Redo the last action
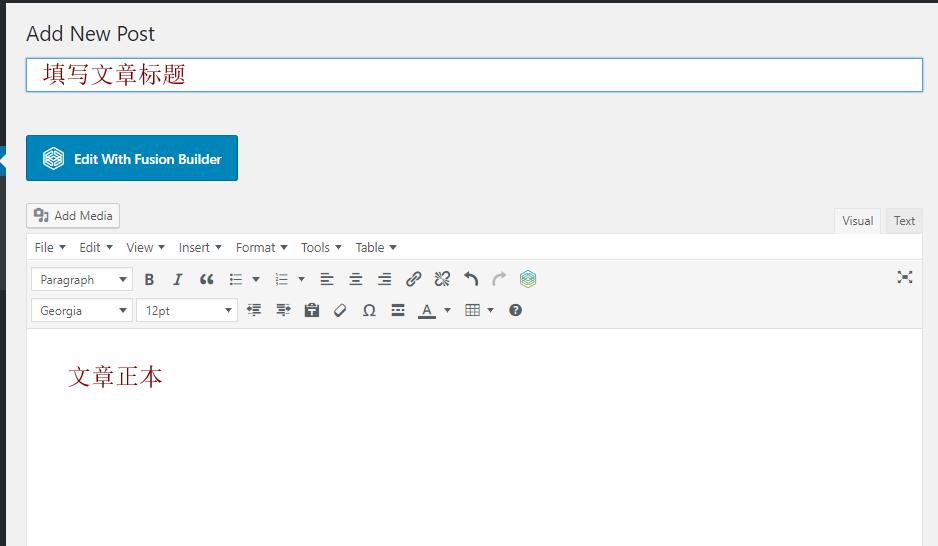The image size is (938, 546). coord(499,279)
